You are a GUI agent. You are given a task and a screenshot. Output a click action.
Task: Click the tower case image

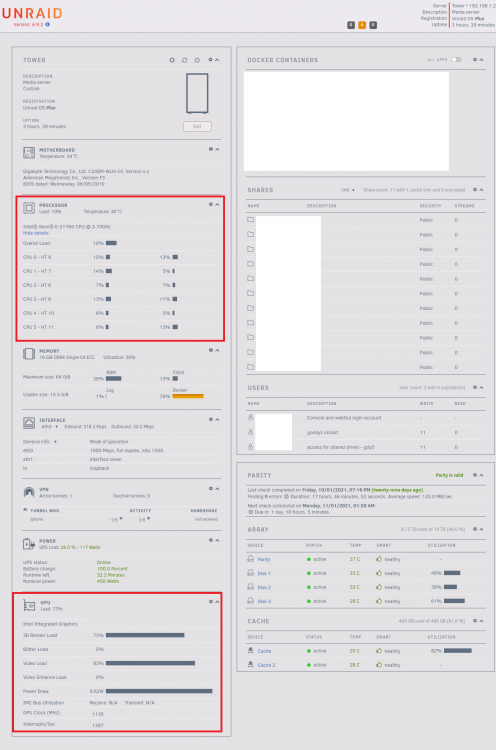pos(197,93)
